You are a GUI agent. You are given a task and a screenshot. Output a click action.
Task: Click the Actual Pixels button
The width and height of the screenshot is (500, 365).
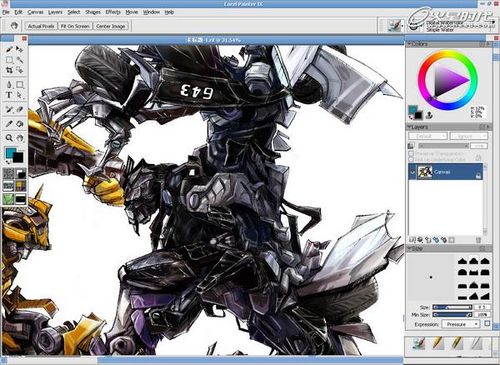pos(41,26)
